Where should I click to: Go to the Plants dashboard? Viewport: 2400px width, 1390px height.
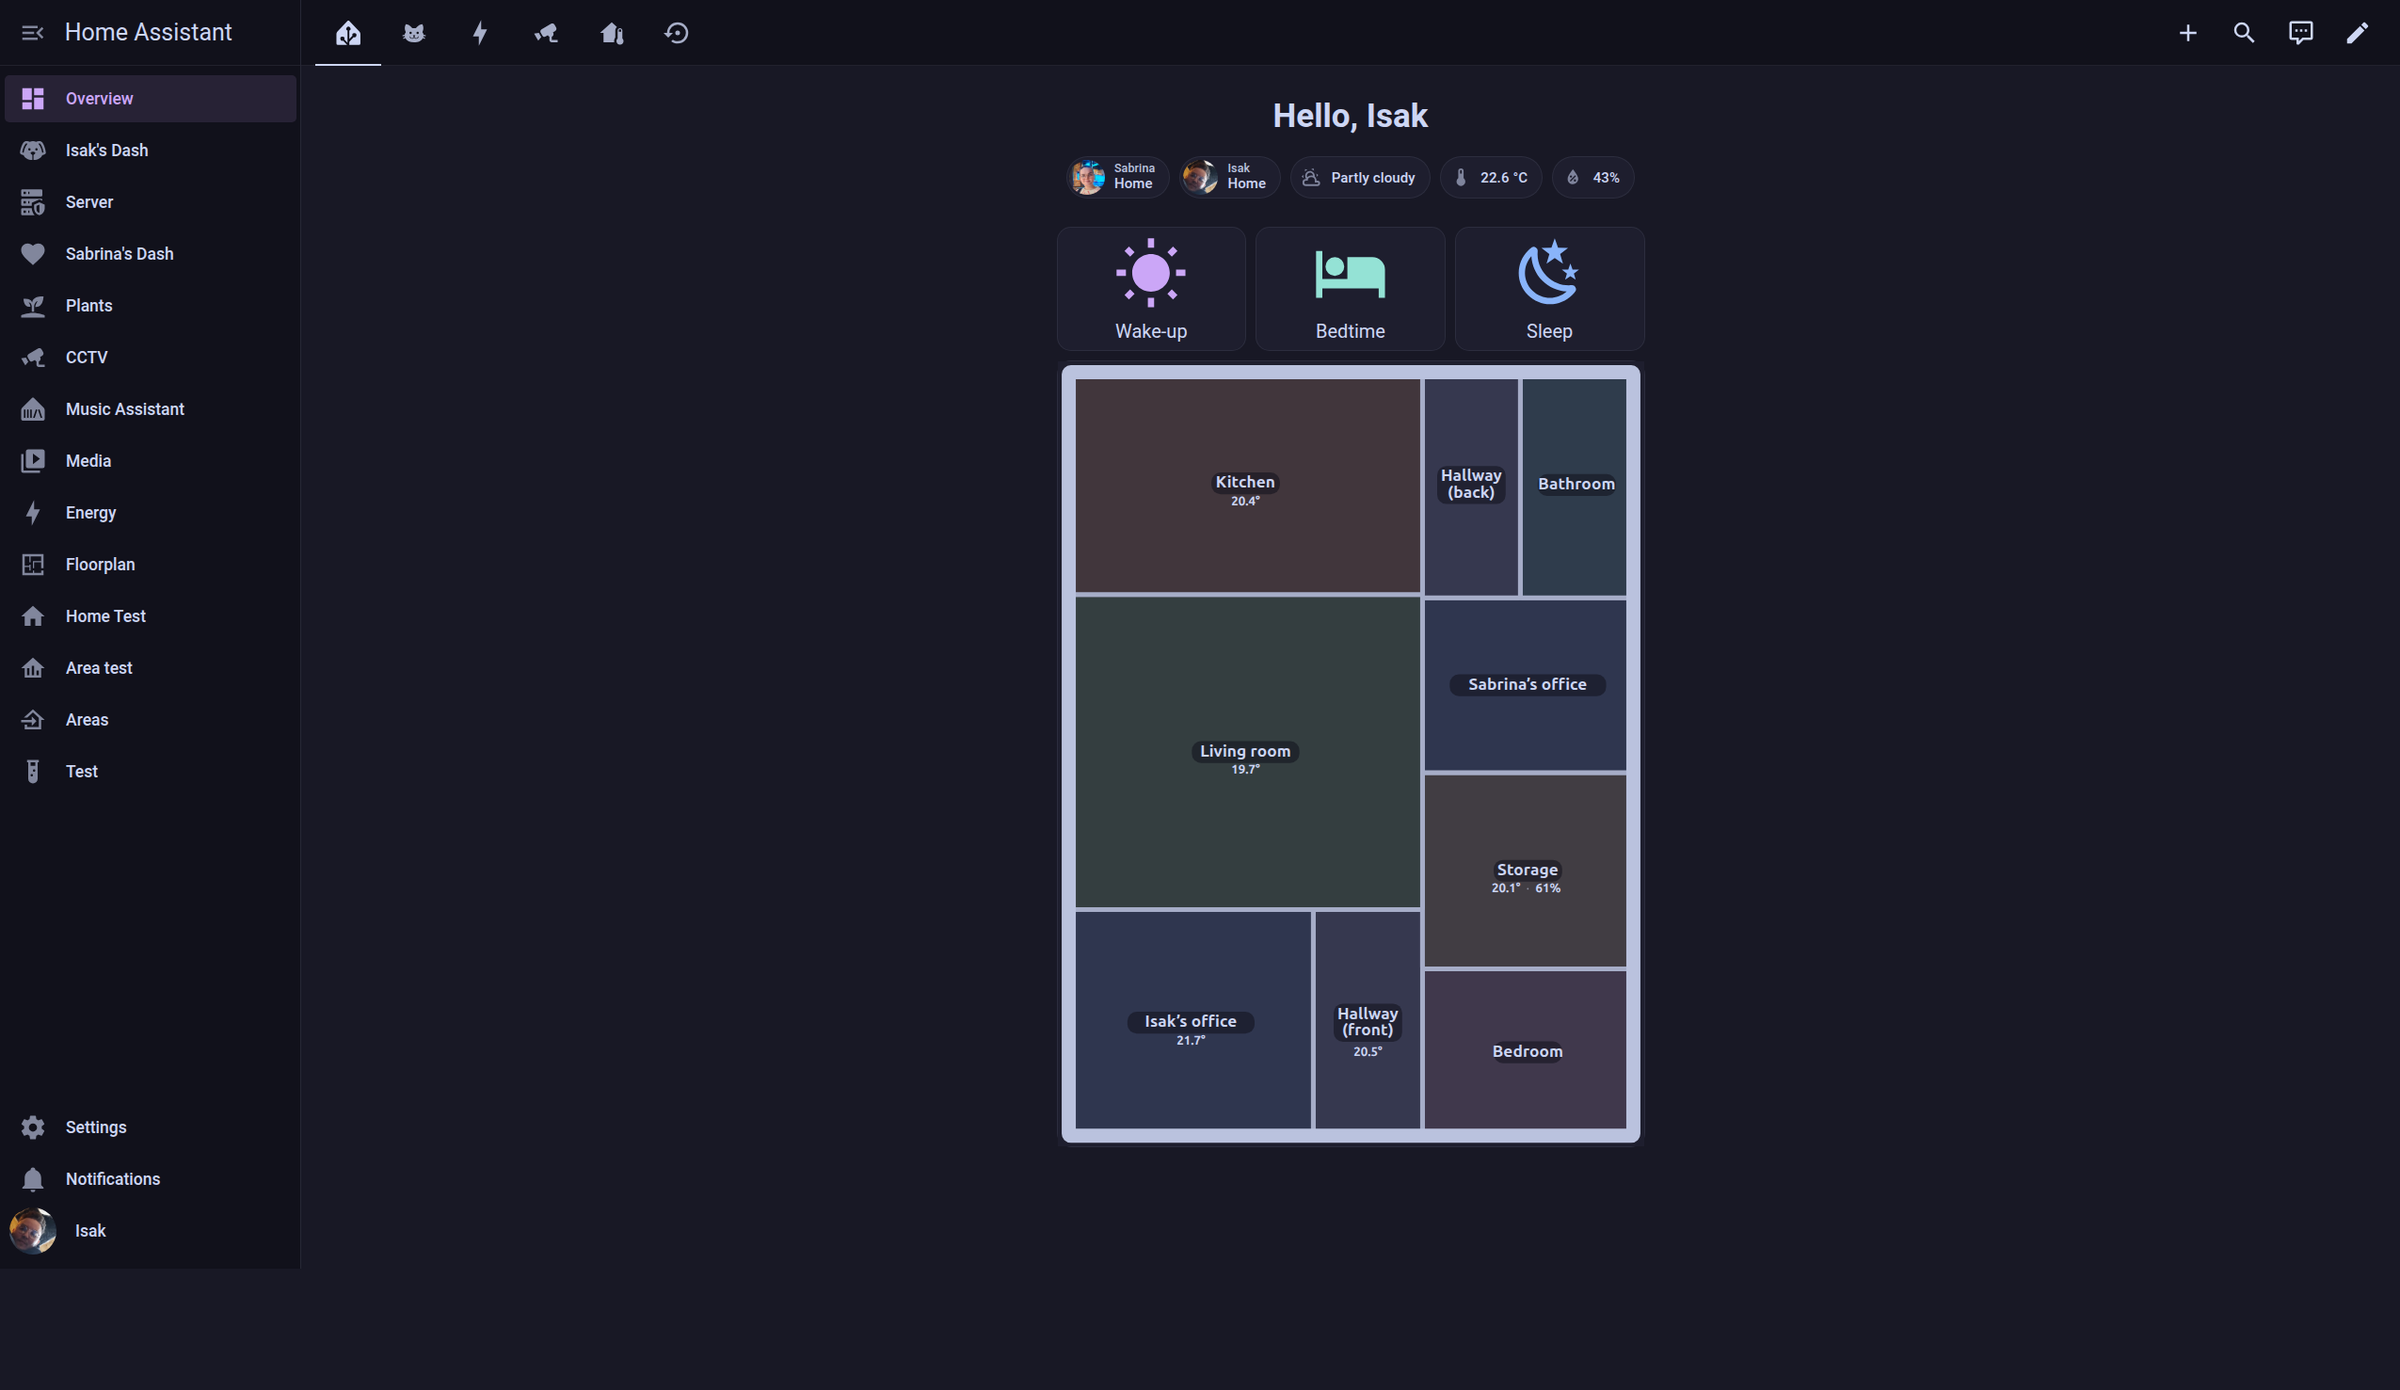pos(150,305)
